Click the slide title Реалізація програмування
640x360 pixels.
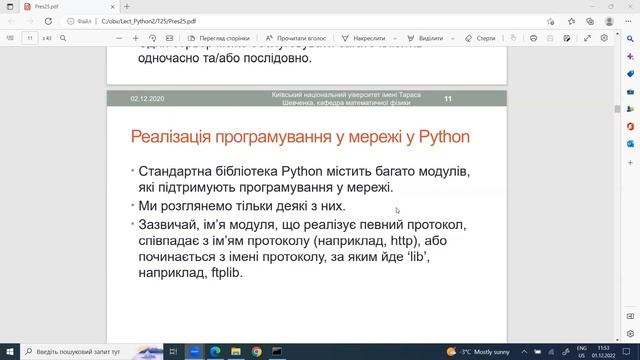300,137
